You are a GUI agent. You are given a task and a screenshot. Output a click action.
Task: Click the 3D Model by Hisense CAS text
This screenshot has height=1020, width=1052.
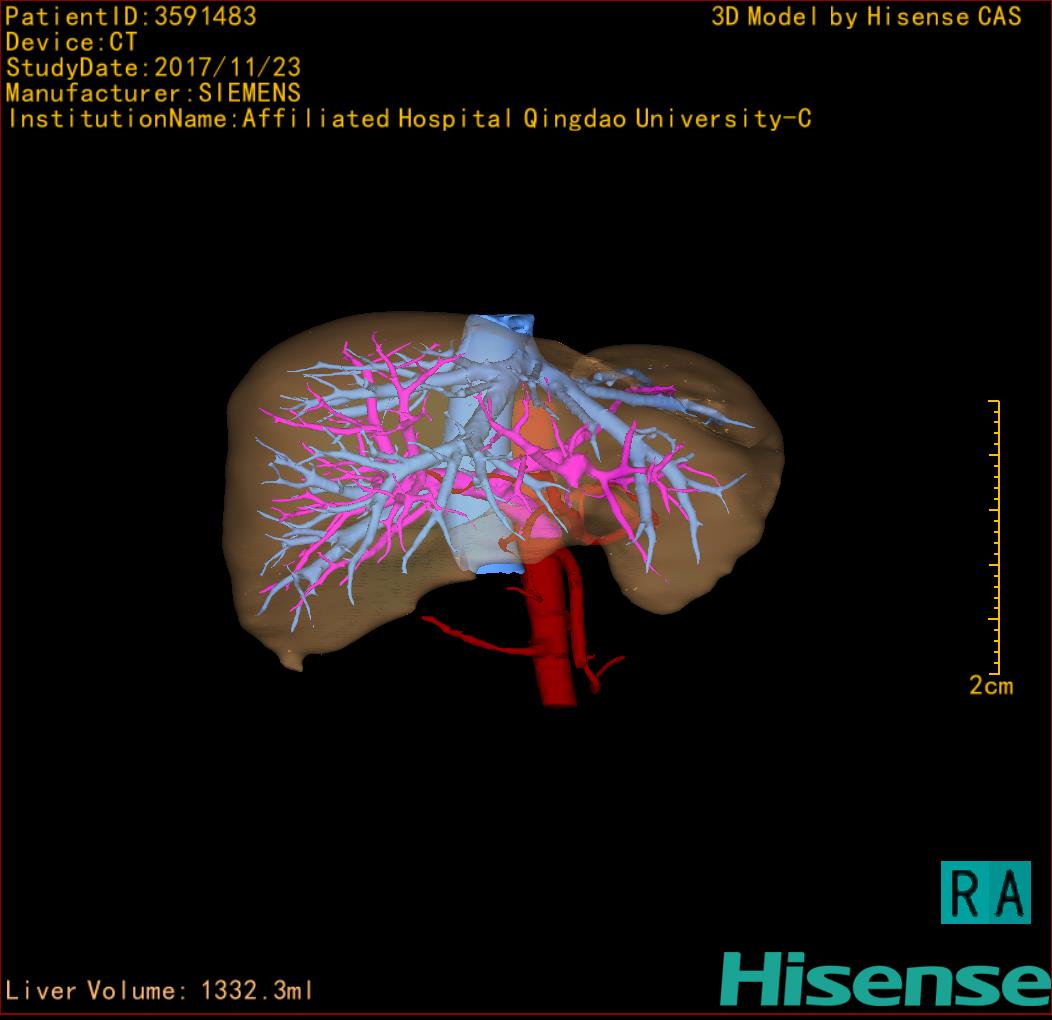[x=866, y=17]
